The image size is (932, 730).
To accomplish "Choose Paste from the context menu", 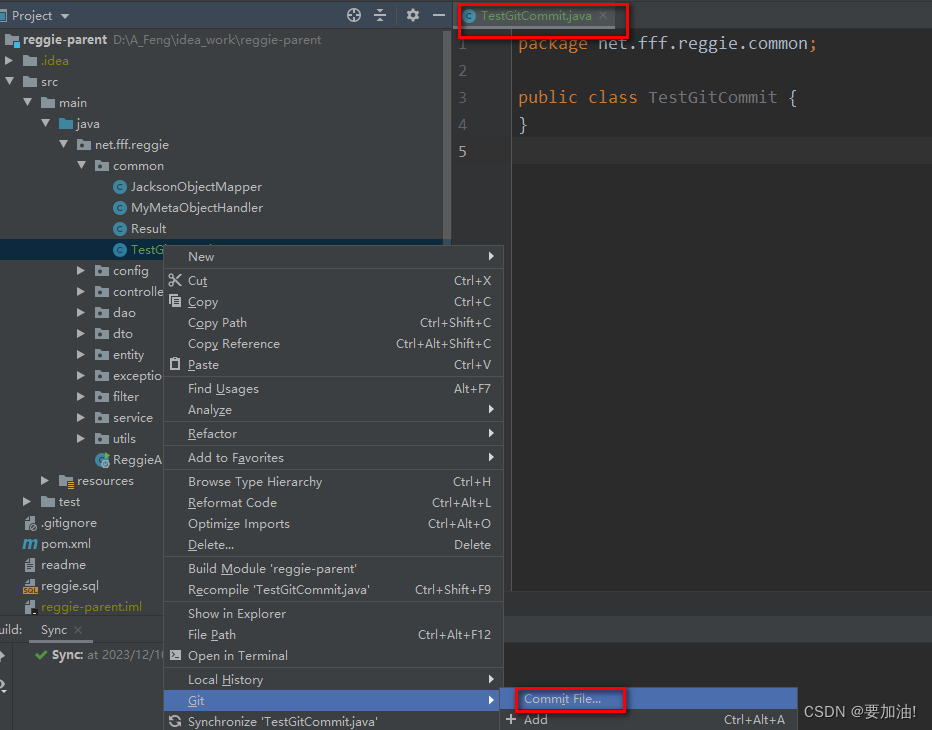I will point(333,364).
